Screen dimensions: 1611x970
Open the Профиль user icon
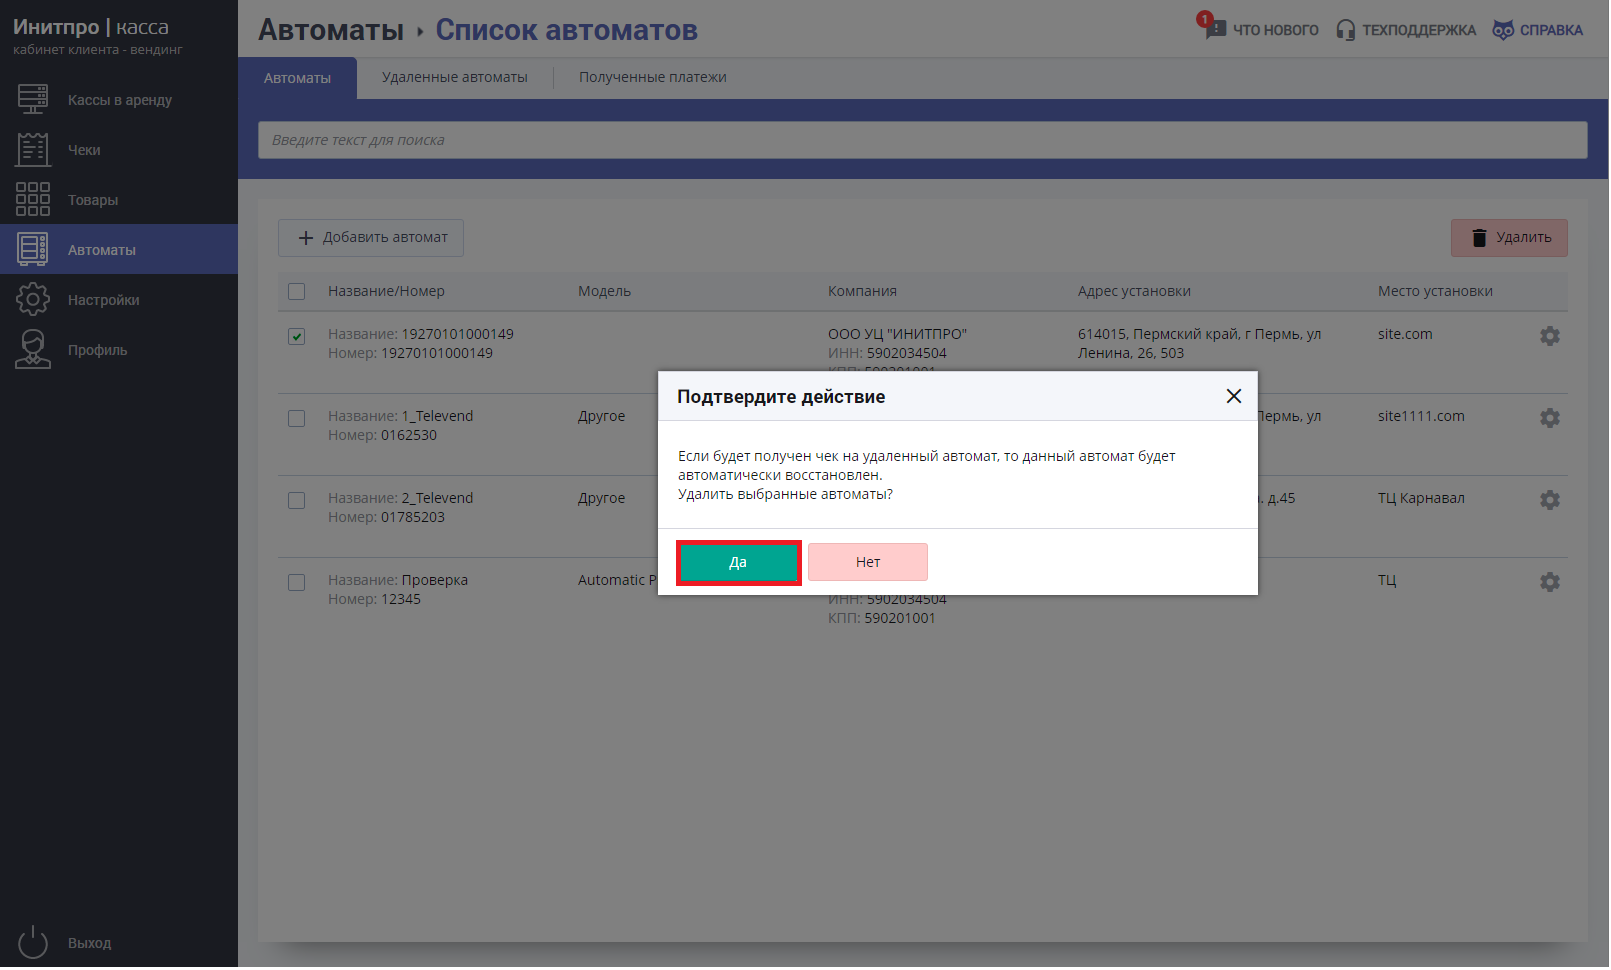coord(33,349)
